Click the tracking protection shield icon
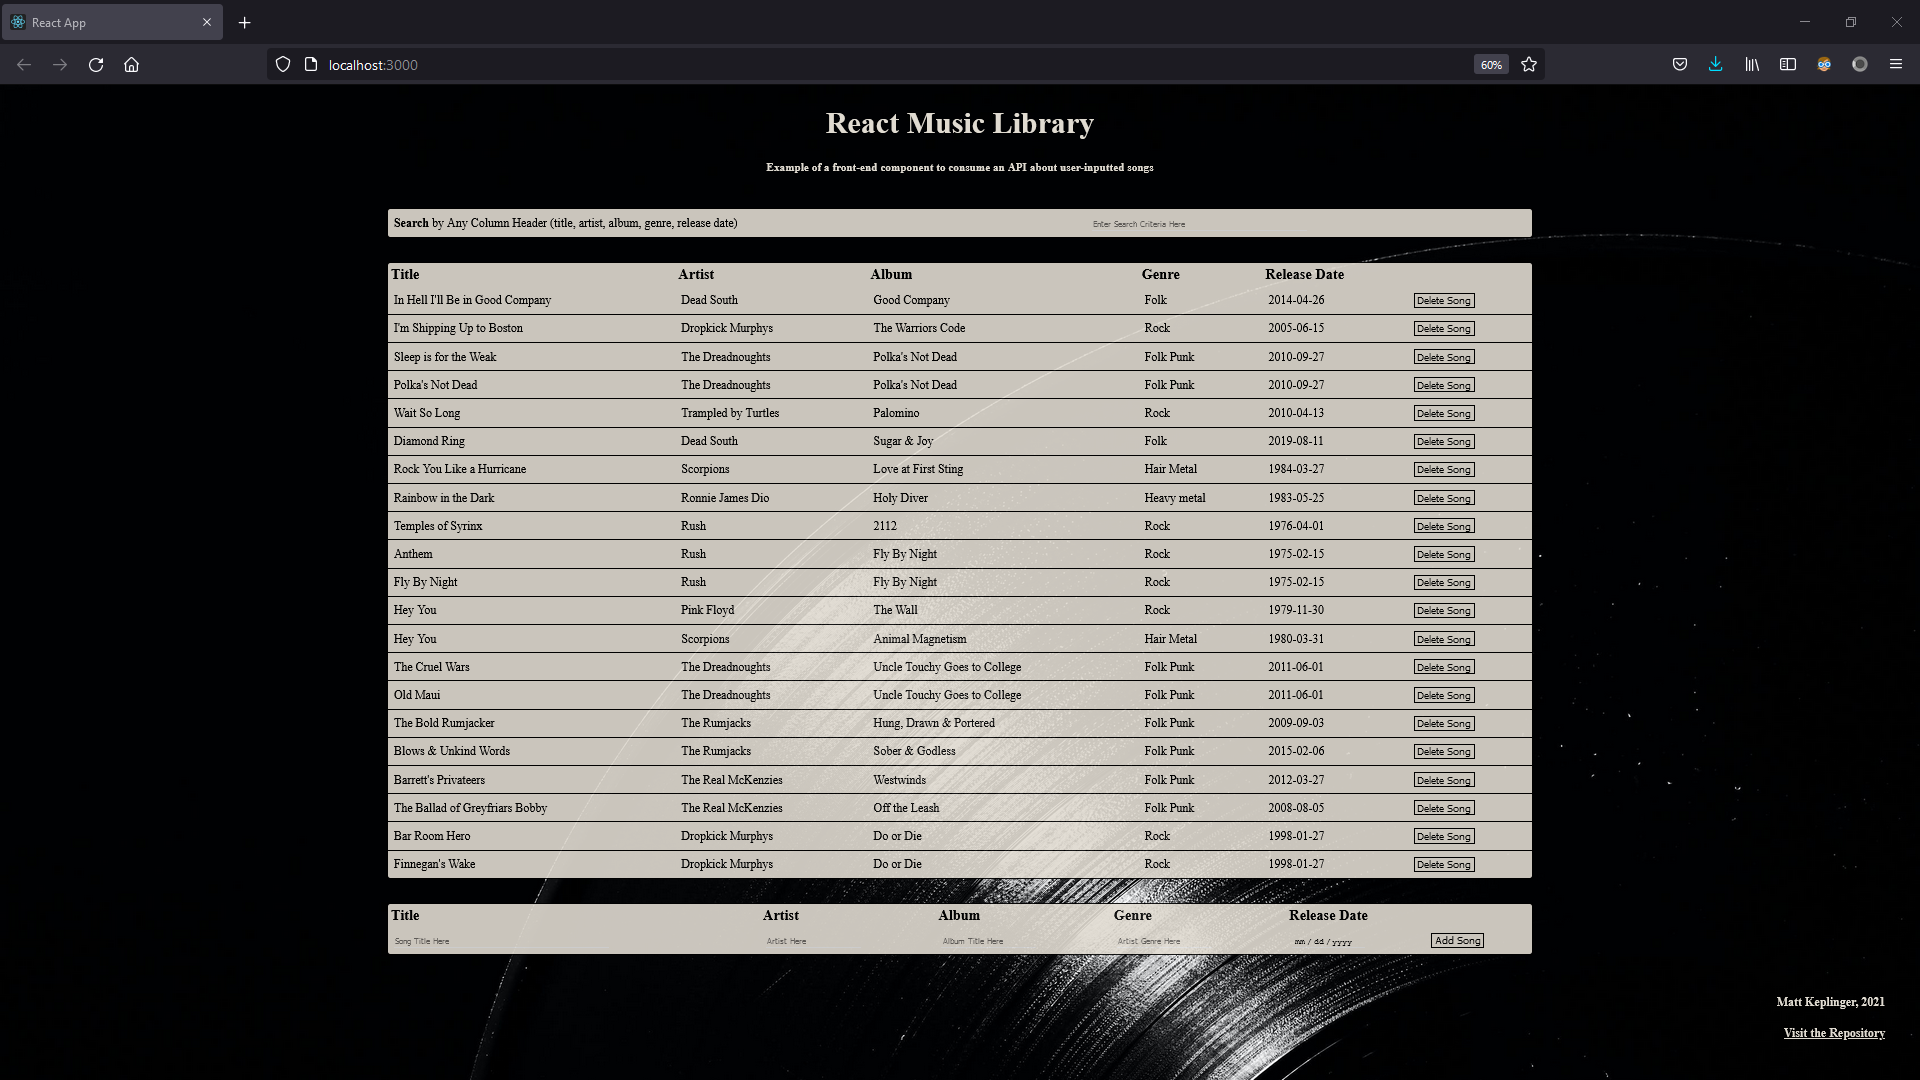Image resolution: width=1920 pixels, height=1080 pixels. (x=283, y=64)
